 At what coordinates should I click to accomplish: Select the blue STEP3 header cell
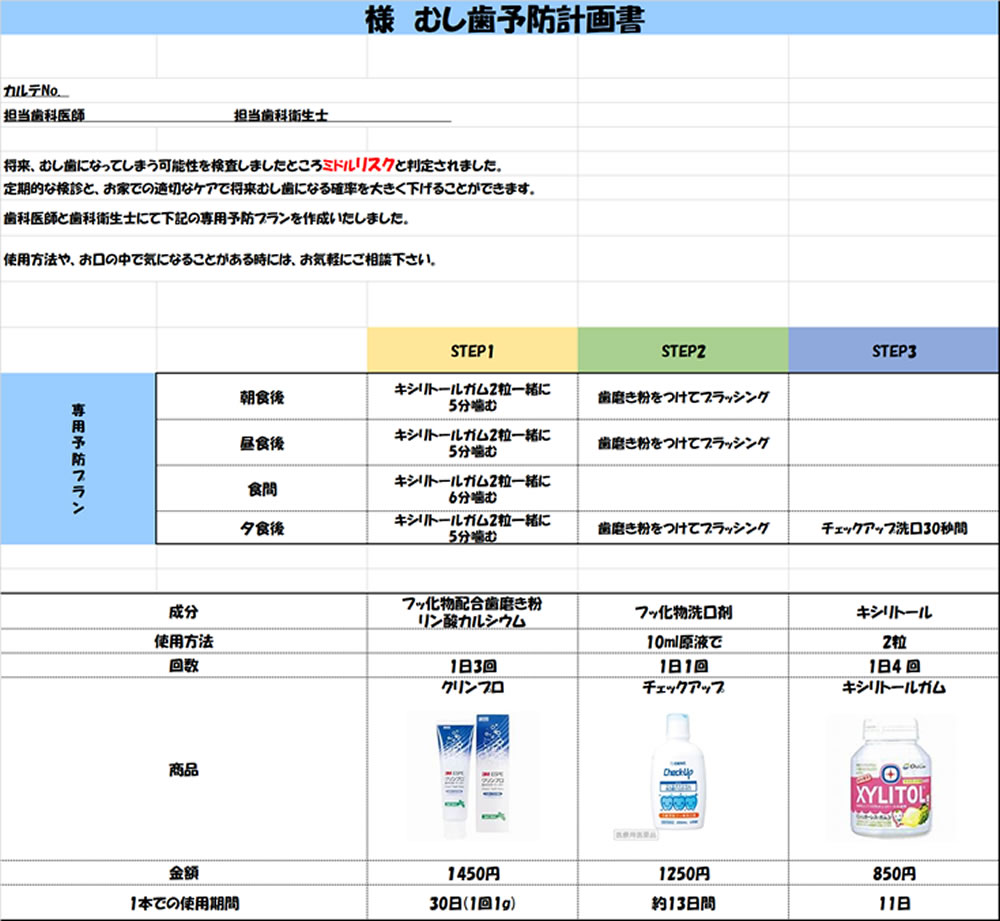pos(894,350)
